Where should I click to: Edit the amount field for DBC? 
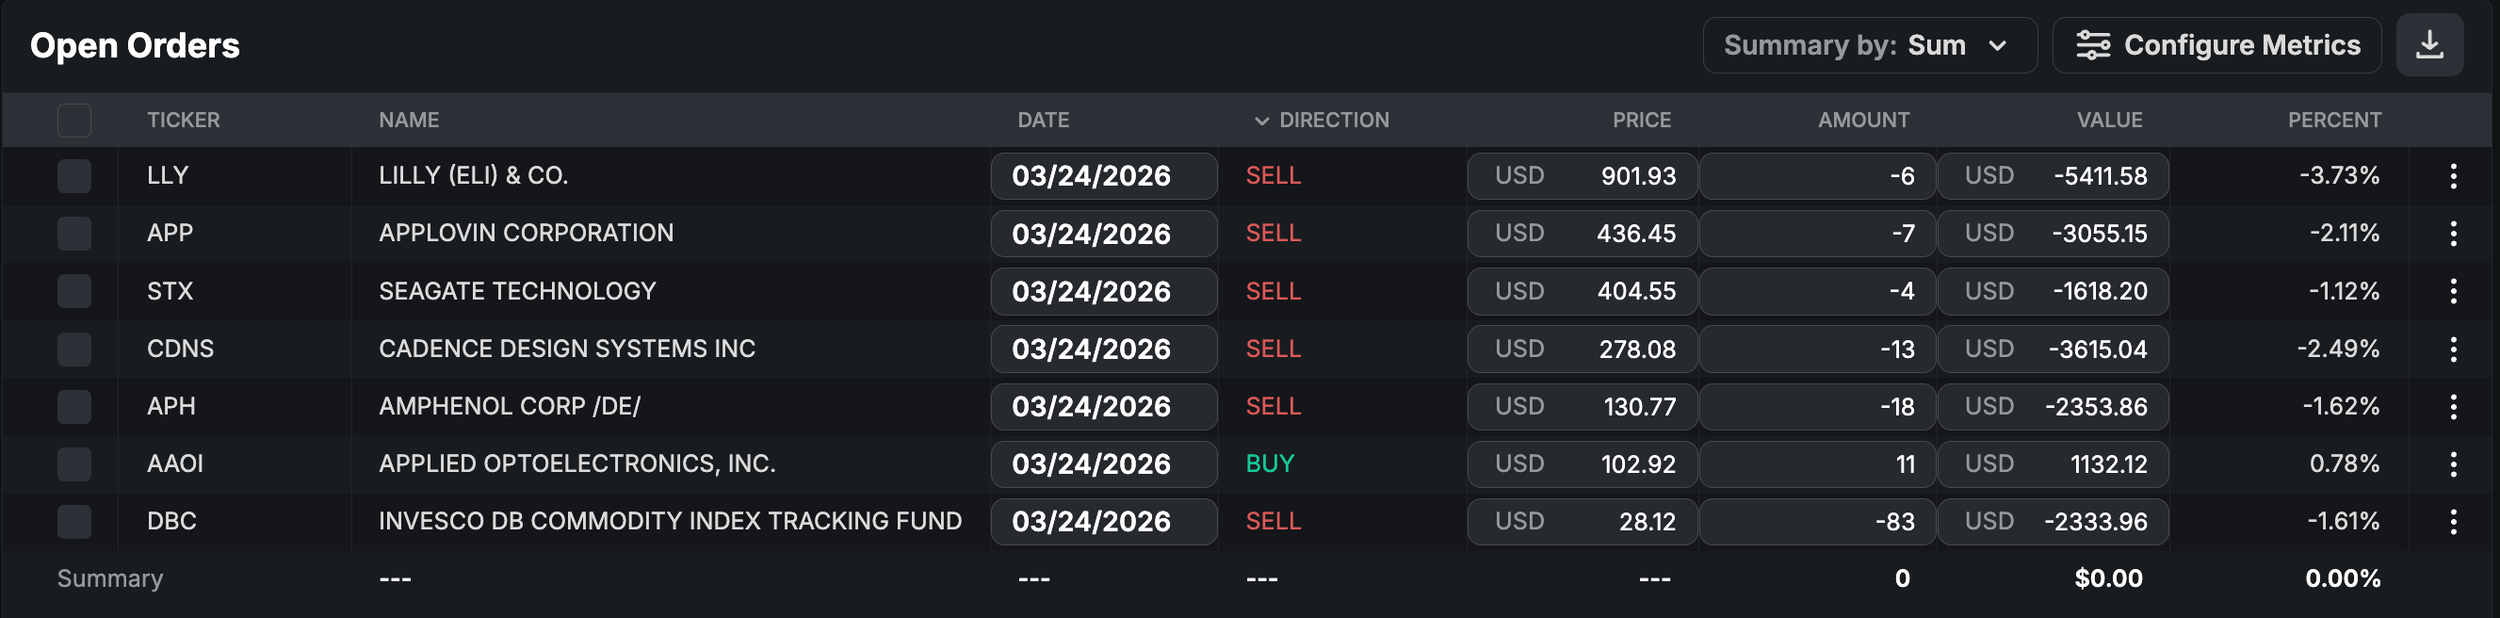point(1817,522)
